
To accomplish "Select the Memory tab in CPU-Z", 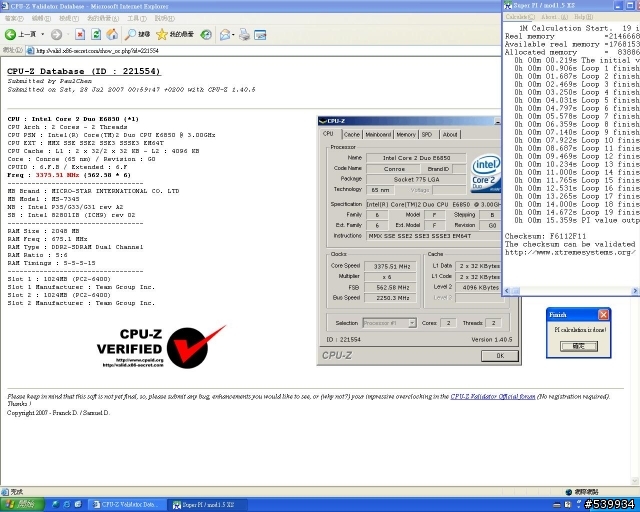I will coord(406,134).
